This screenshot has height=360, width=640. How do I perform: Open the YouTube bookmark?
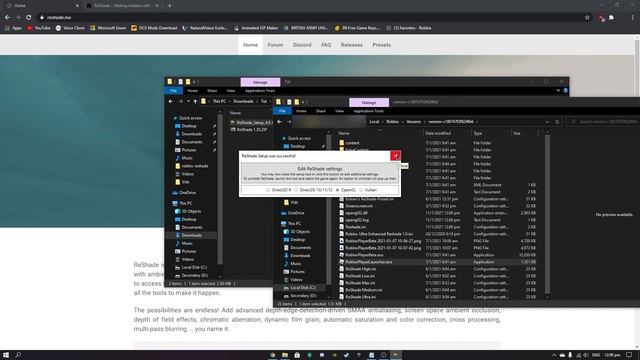point(39,28)
